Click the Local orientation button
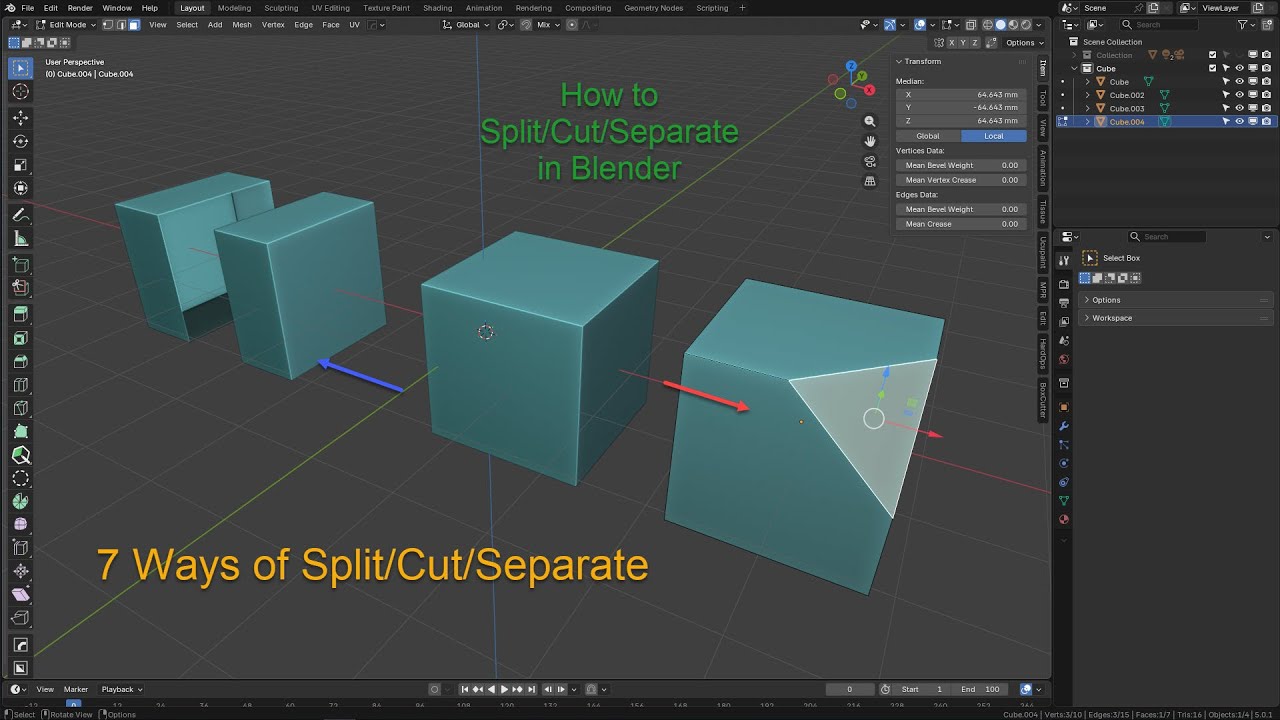The width and height of the screenshot is (1280, 720). (x=994, y=136)
